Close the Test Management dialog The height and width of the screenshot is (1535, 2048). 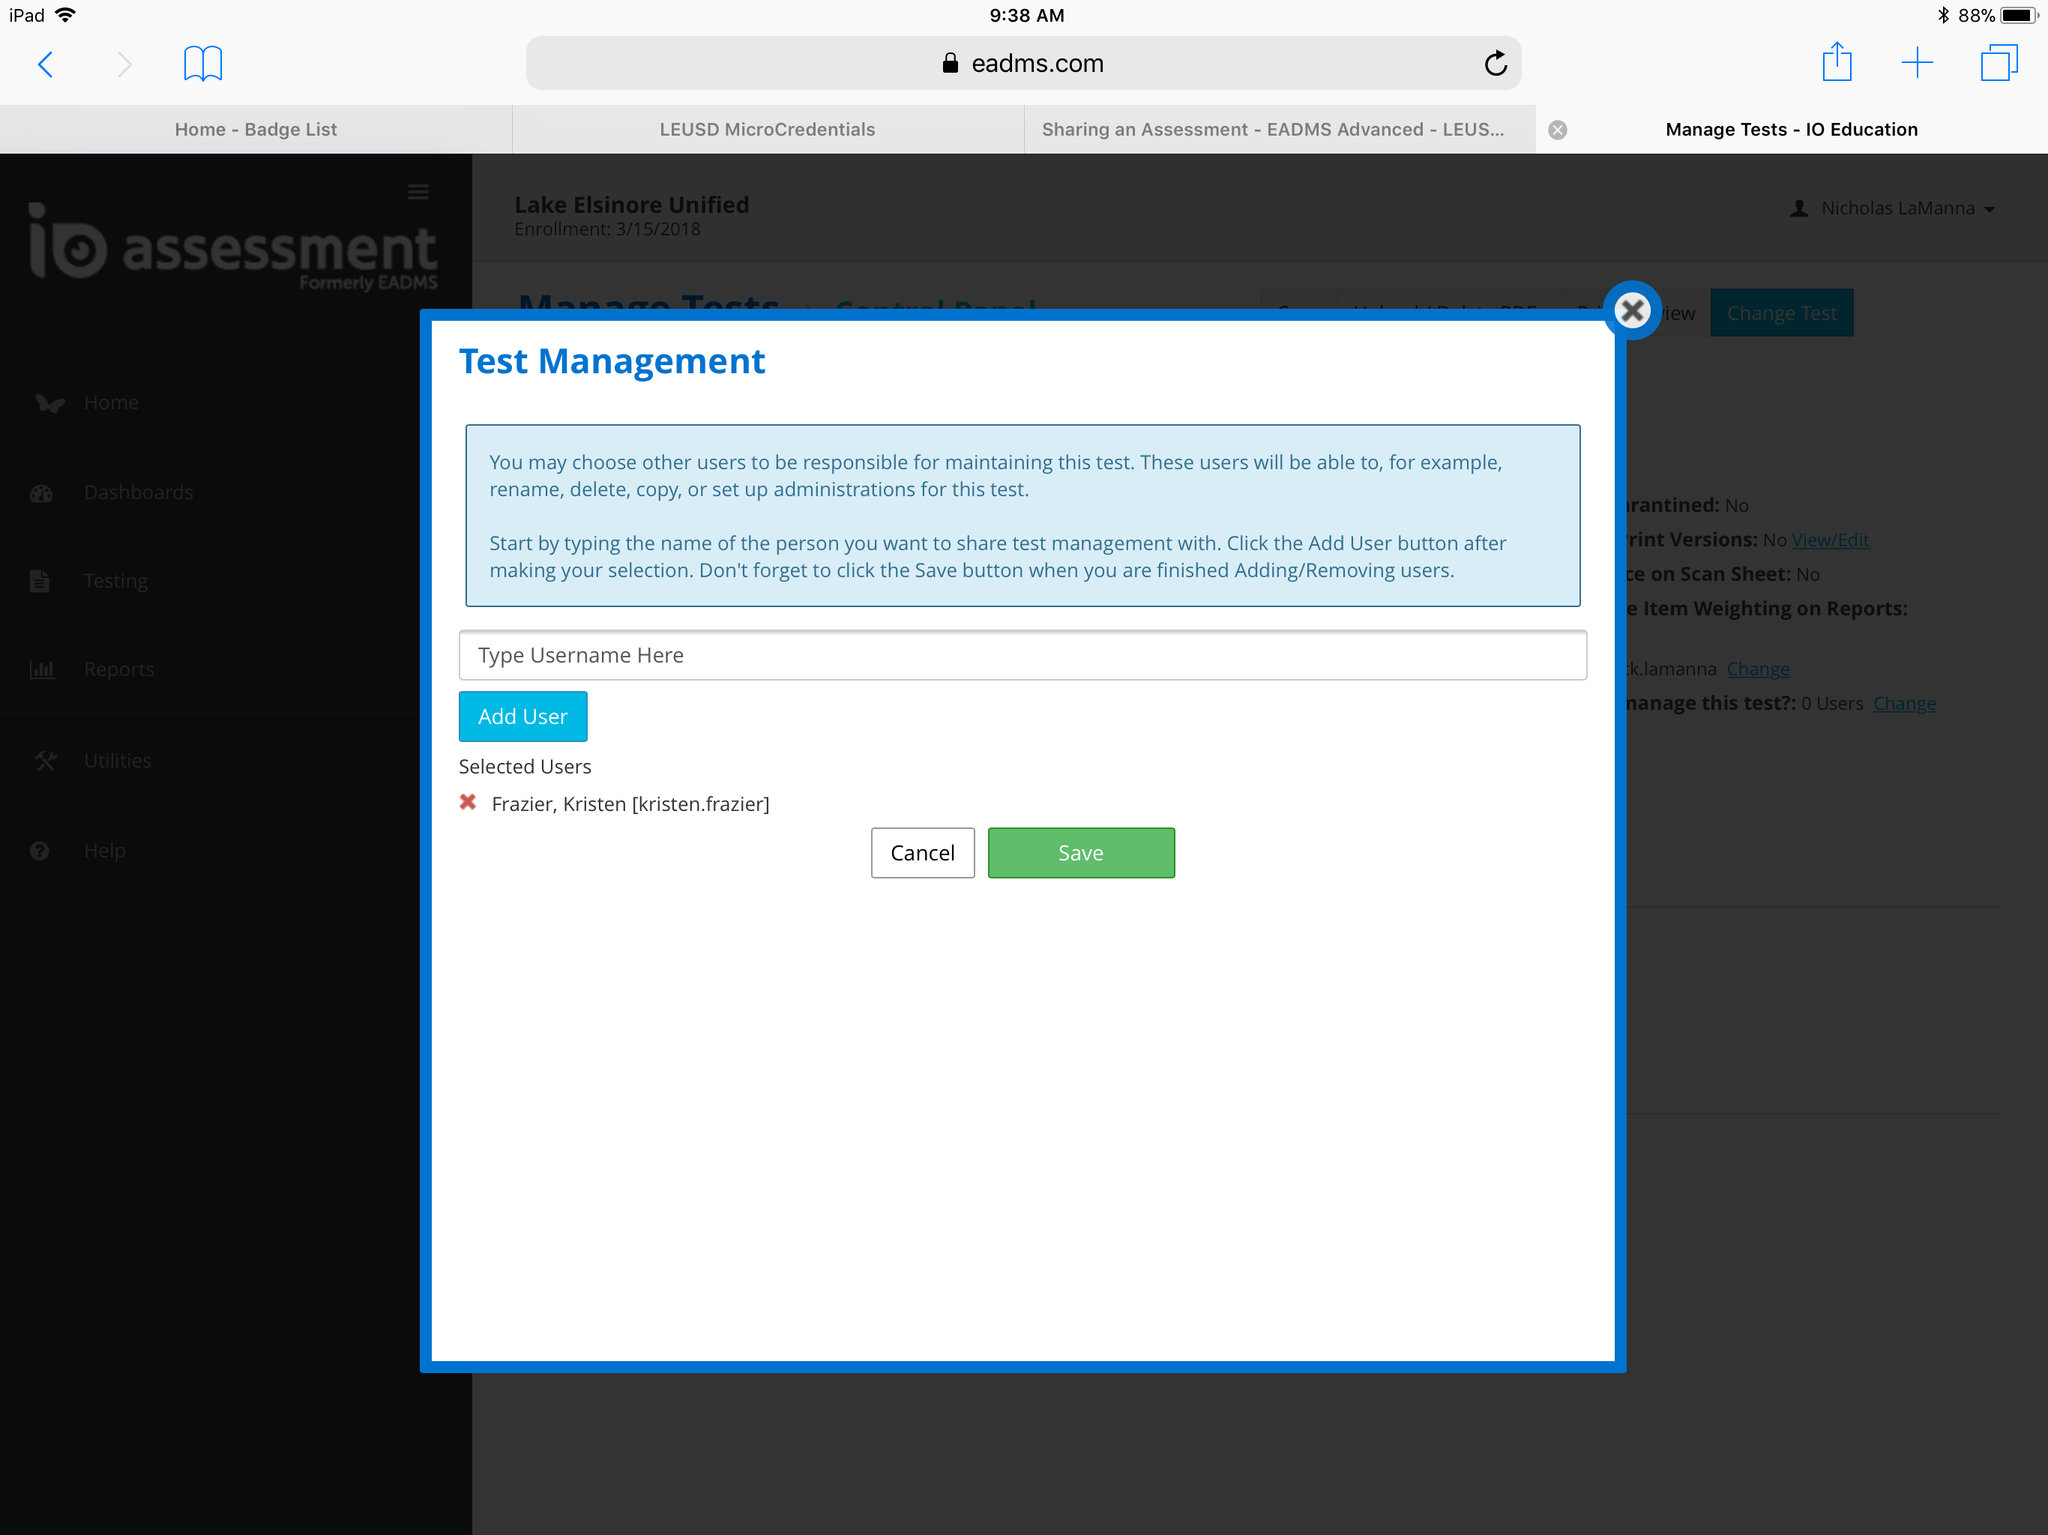click(1632, 311)
